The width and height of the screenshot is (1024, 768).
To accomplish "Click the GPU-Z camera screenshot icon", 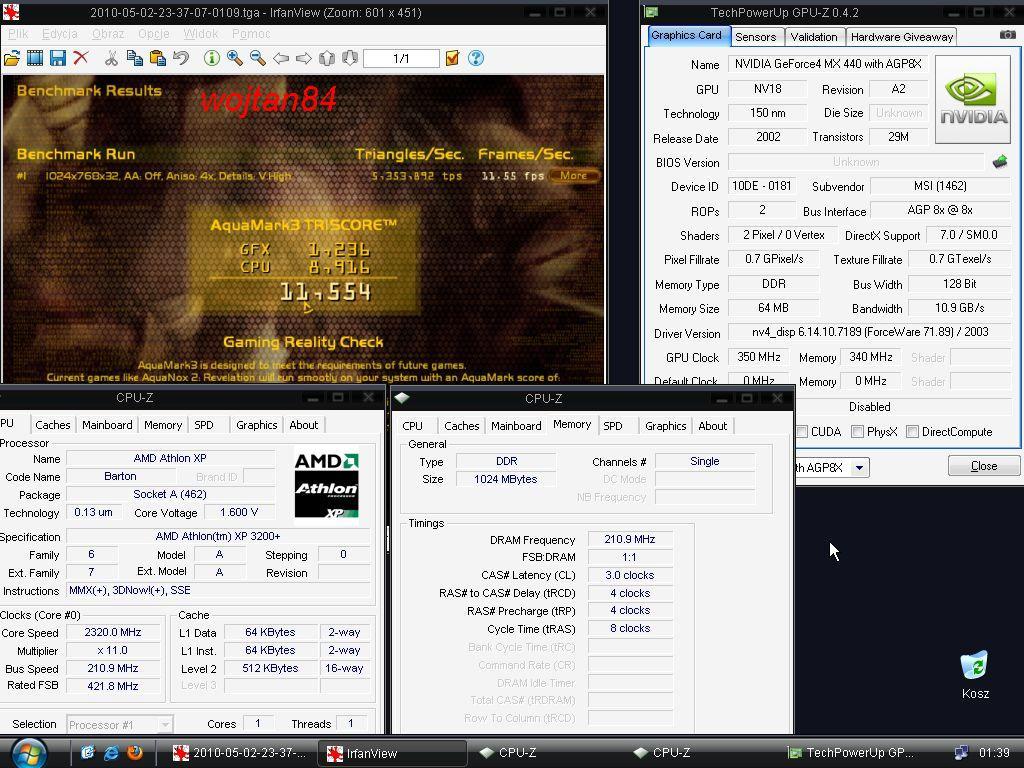I will click(x=1008, y=35).
